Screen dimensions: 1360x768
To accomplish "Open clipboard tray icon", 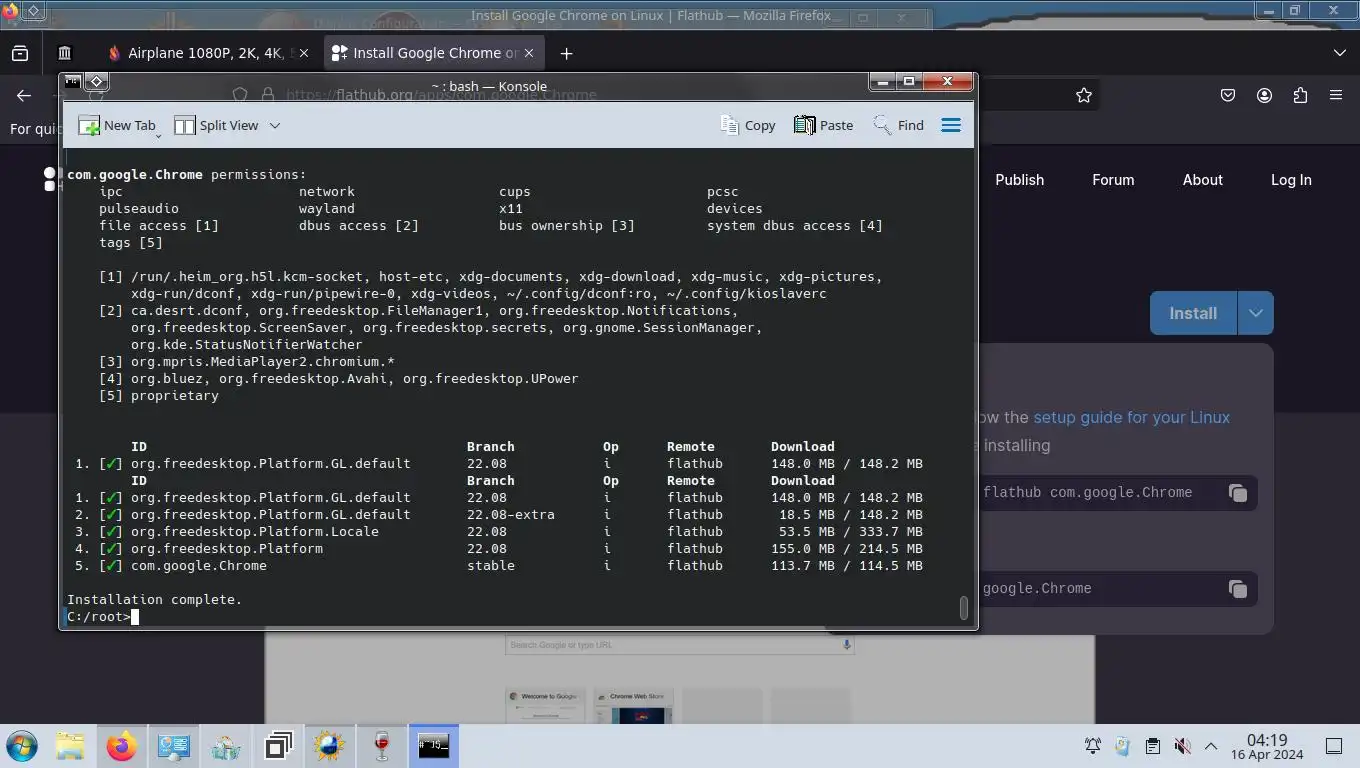I will tap(1152, 746).
